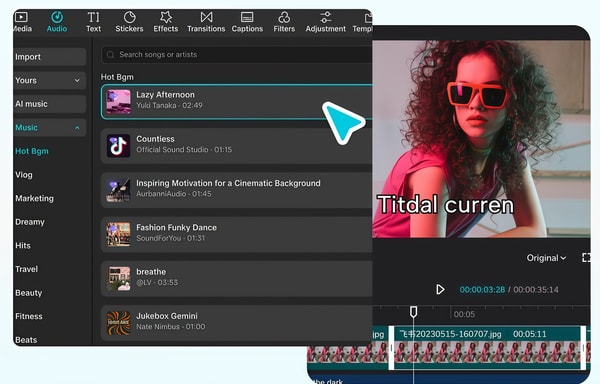The width and height of the screenshot is (600, 384).
Task: Click the Search songs or artists field
Action: pos(236,55)
